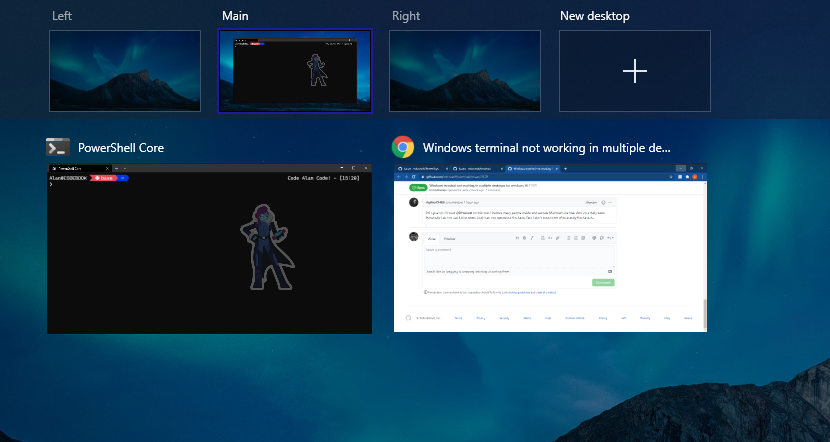
Task: Switch to the Right virtual desktop thumbnail
Action: [x=465, y=71]
